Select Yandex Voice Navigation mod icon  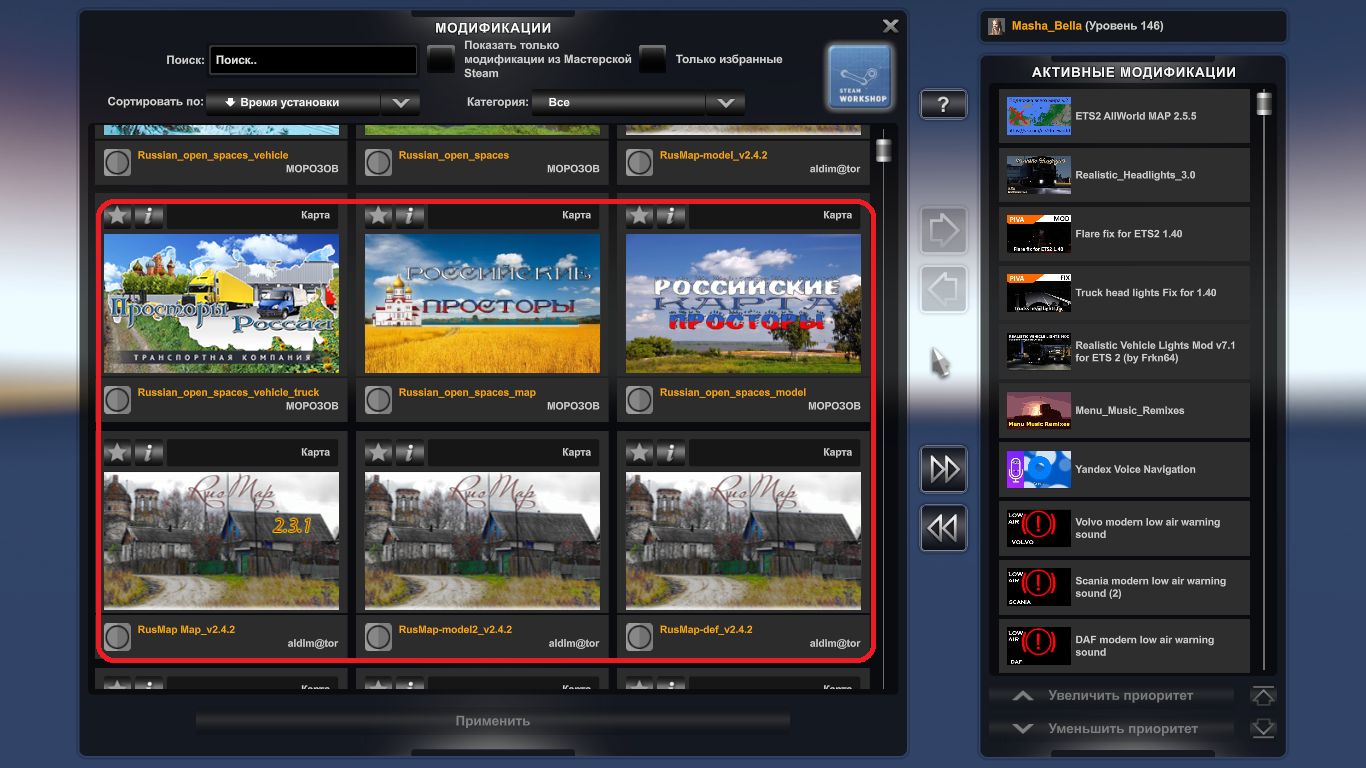pyautogui.click(x=1039, y=469)
